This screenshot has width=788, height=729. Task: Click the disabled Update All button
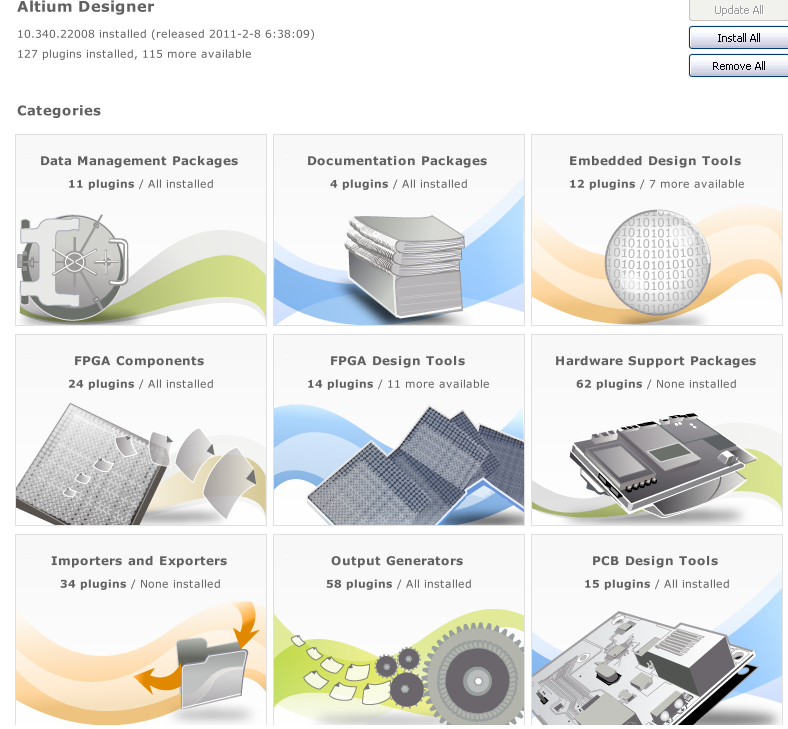click(738, 10)
